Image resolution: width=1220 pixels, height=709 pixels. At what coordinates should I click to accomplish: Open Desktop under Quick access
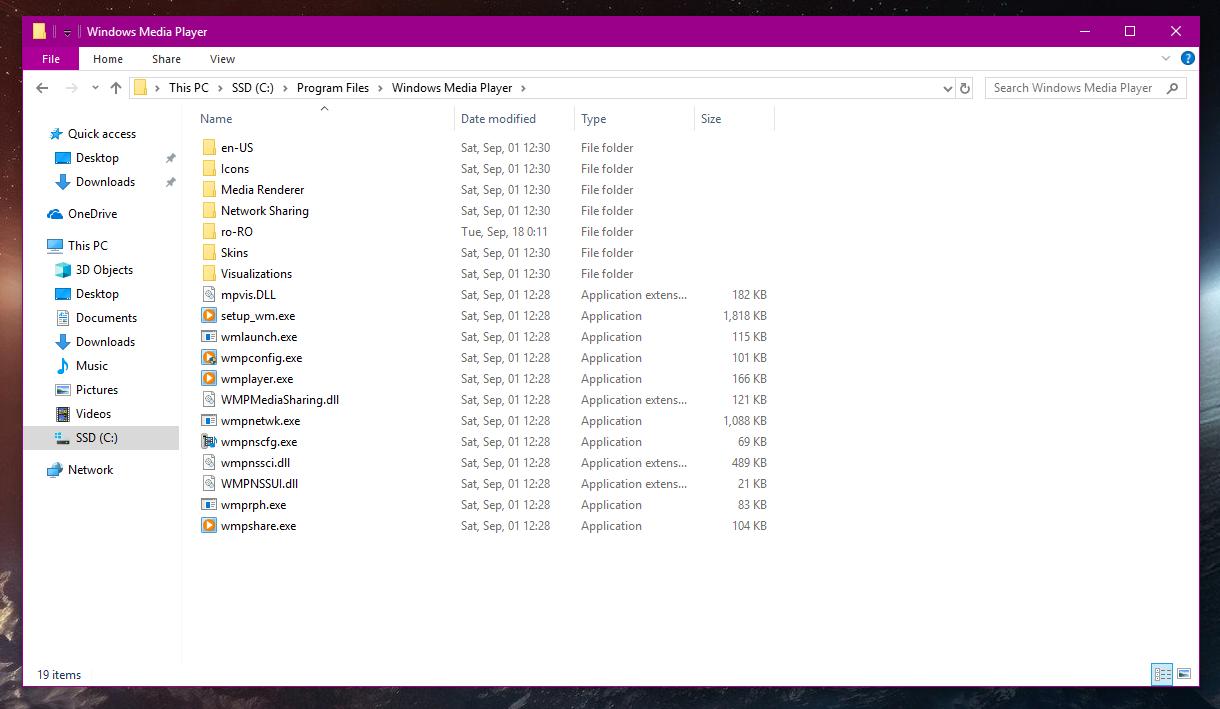[97, 158]
